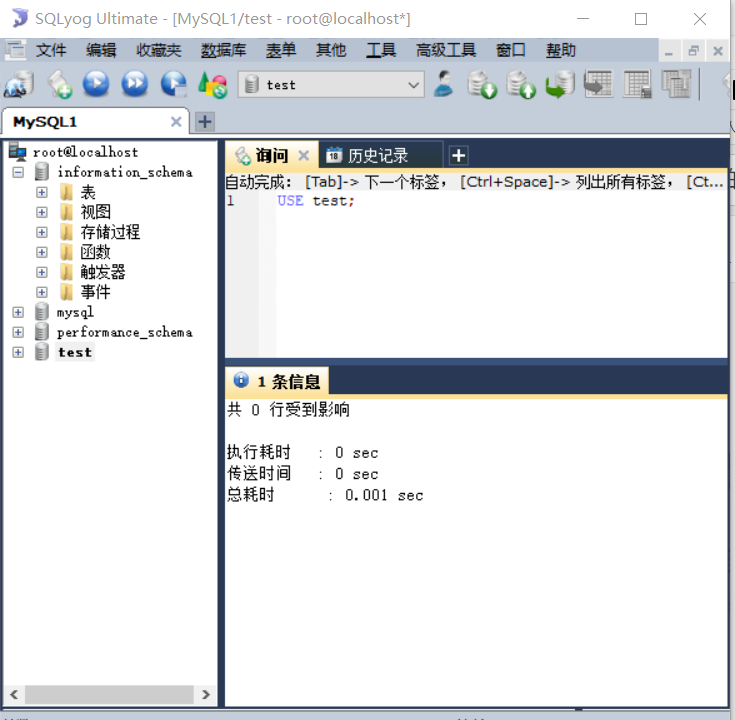Open the 窗口 menu
Viewport: 735px width, 720px height.
pos(510,50)
